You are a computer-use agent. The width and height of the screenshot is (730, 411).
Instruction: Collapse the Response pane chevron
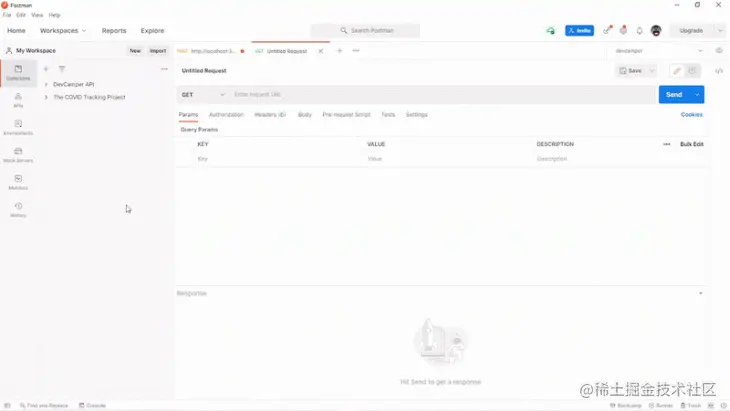(701, 294)
